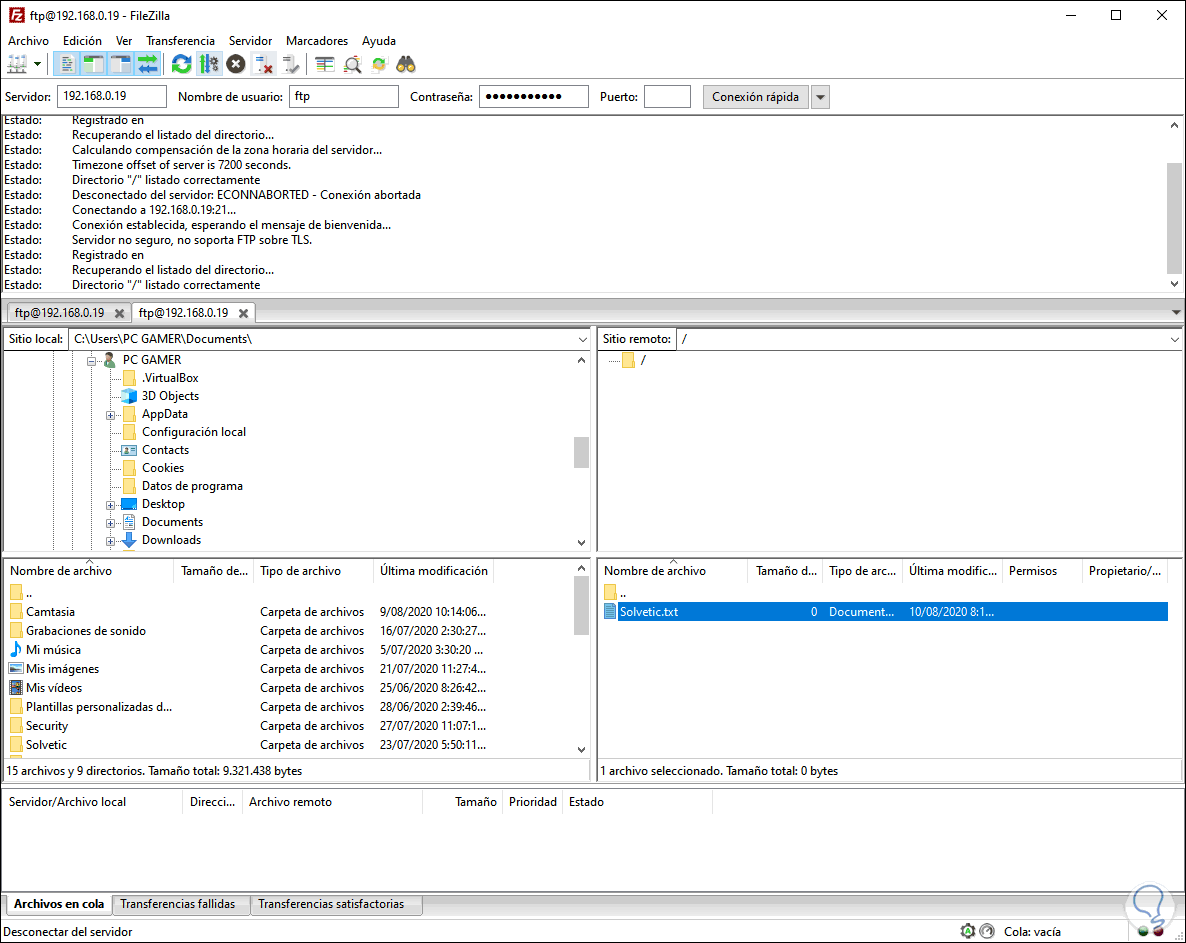This screenshot has height=943, width=1186.
Task: Focus the Servidor input field
Action: [111, 96]
